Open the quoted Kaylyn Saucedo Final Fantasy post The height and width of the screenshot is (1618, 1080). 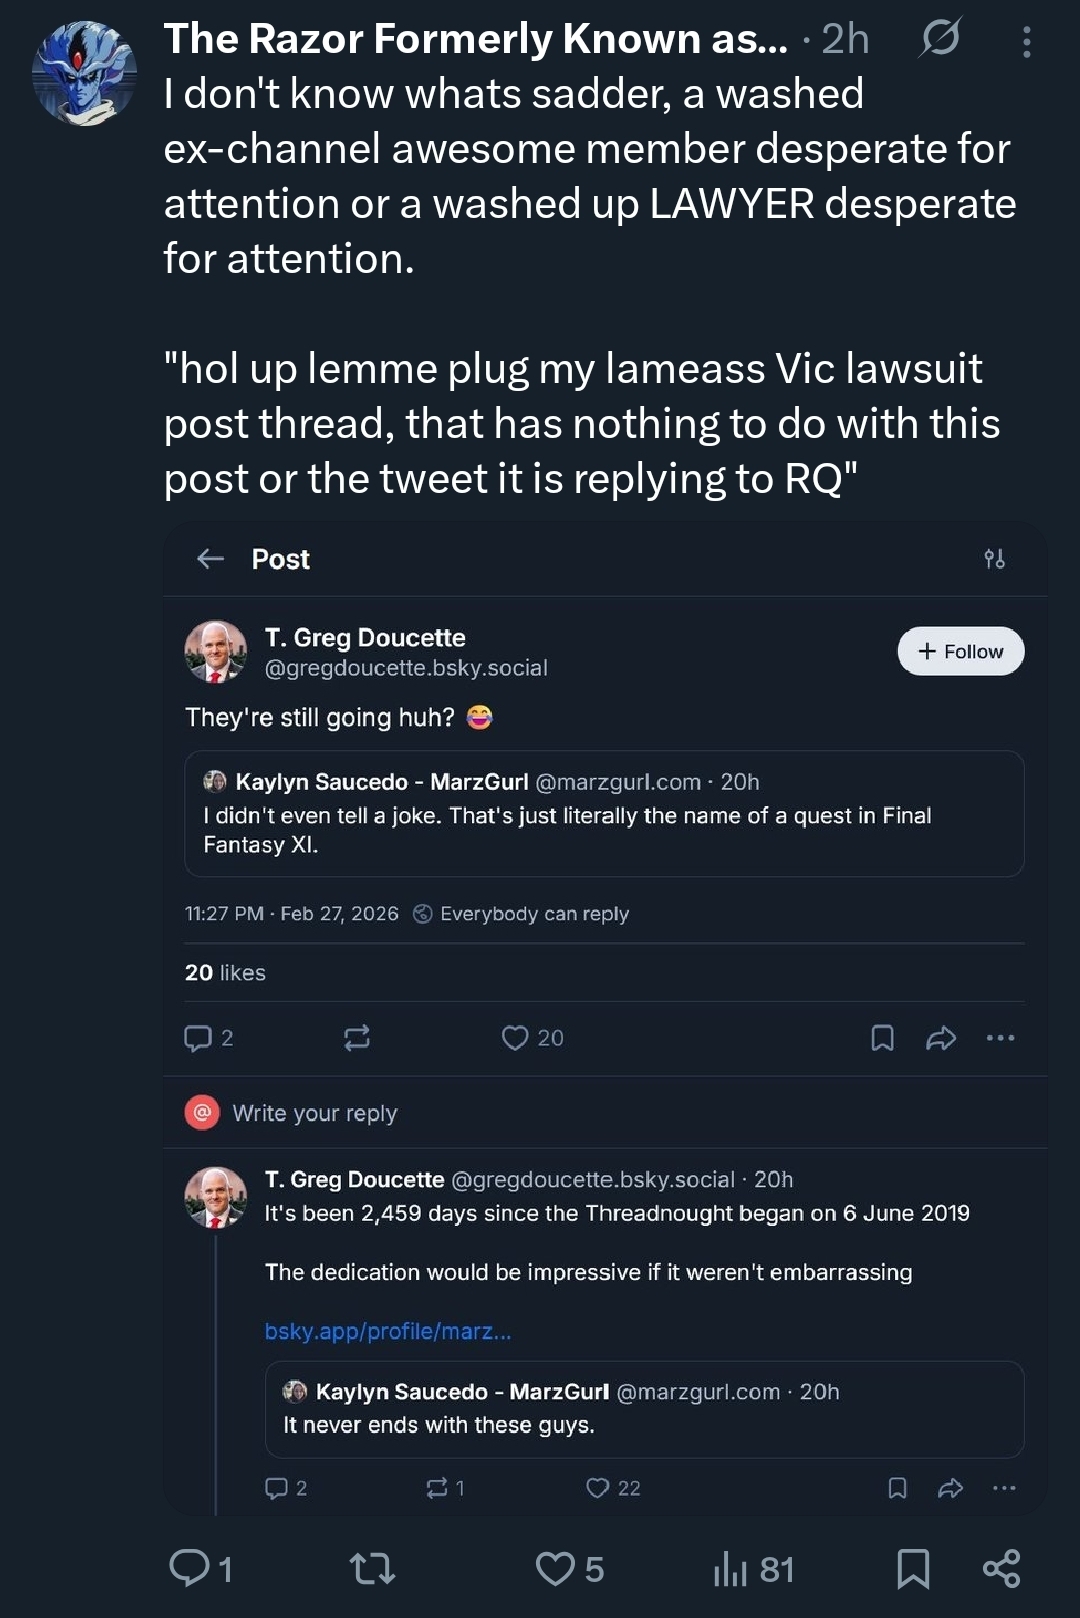coord(604,814)
